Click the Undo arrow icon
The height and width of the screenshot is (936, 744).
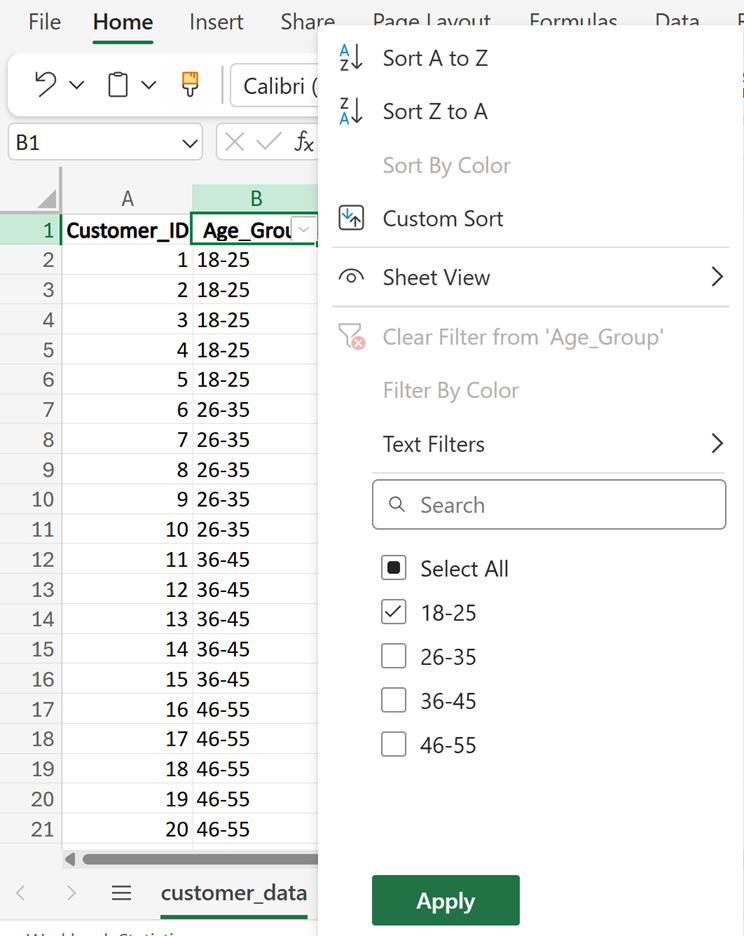click(x=45, y=86)
